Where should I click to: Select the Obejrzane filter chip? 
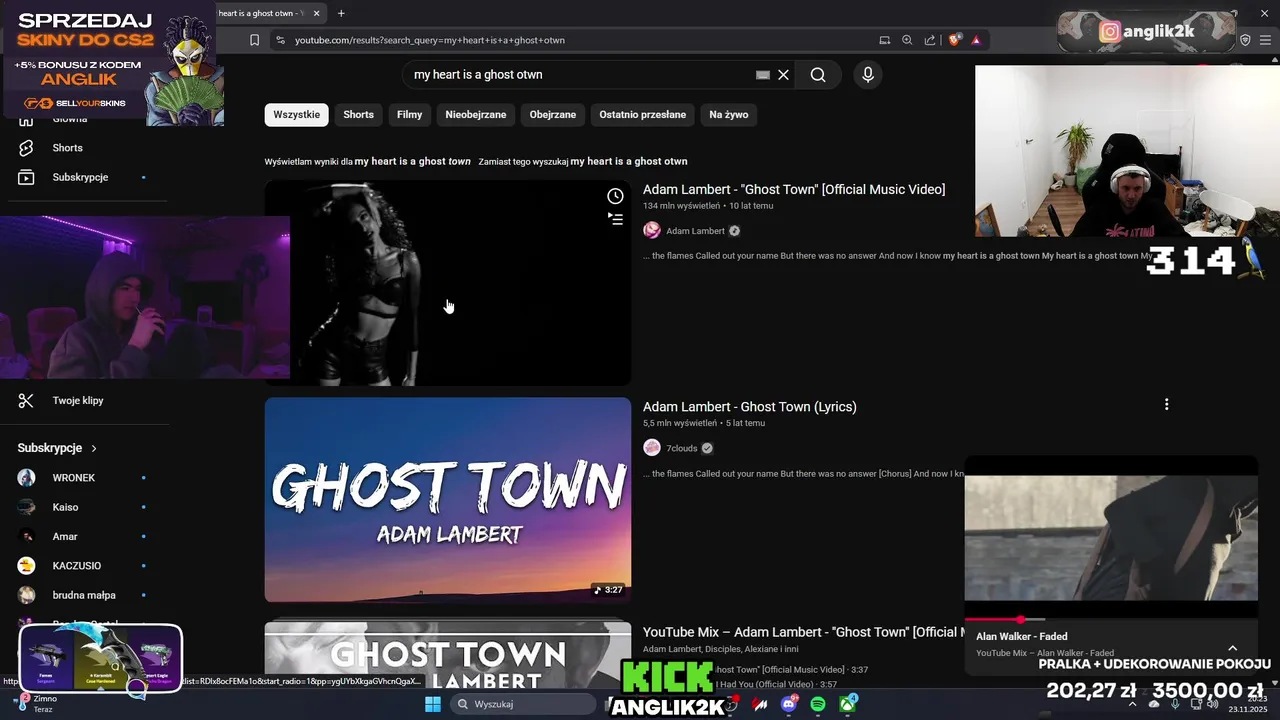click(553, 115)
